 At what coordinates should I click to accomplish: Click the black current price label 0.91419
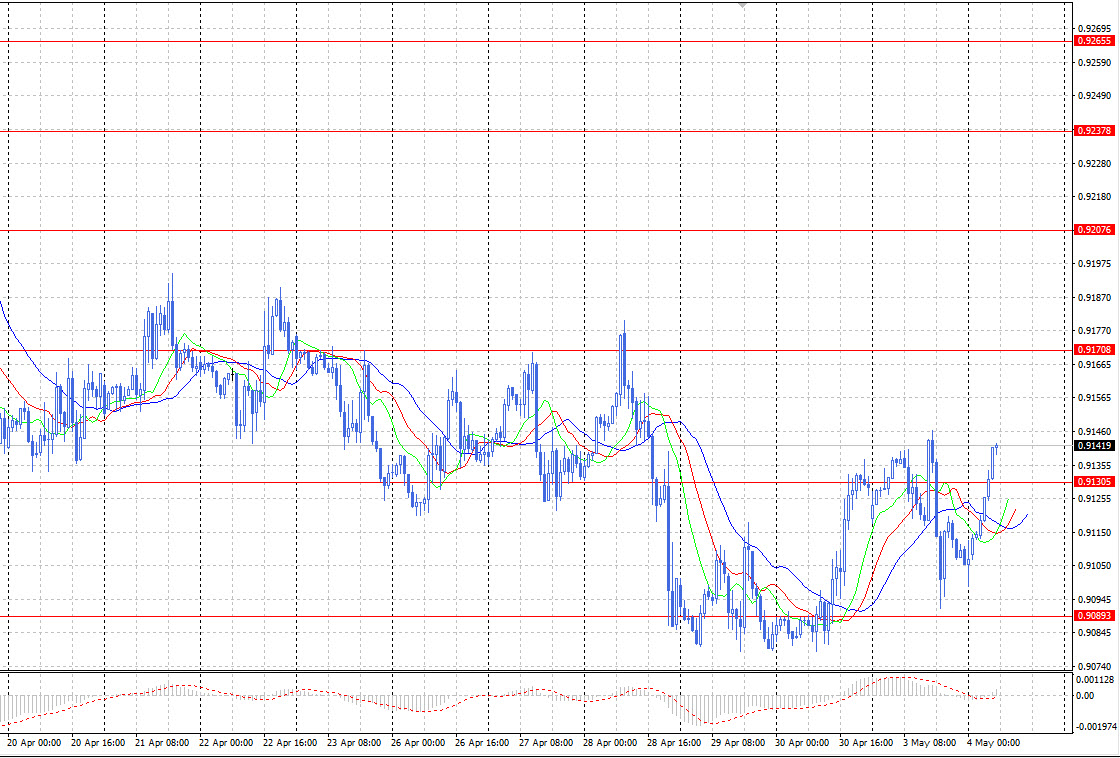pos(1094,446)
